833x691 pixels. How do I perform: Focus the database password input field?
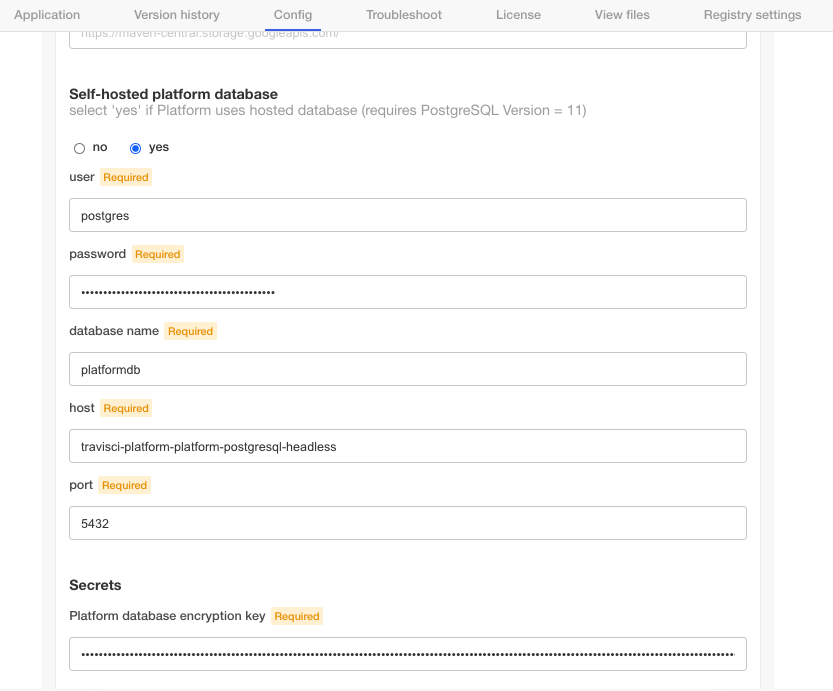(407, 292)
